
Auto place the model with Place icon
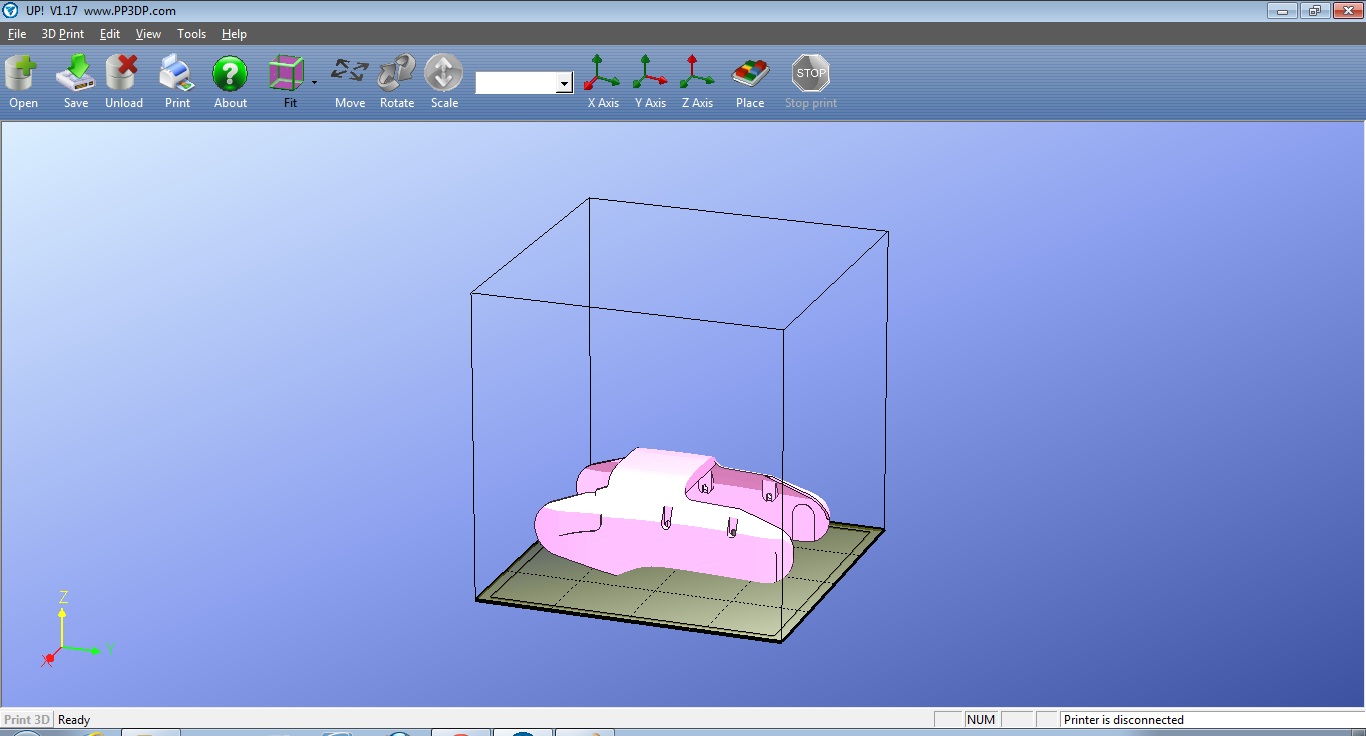point(750,82)
